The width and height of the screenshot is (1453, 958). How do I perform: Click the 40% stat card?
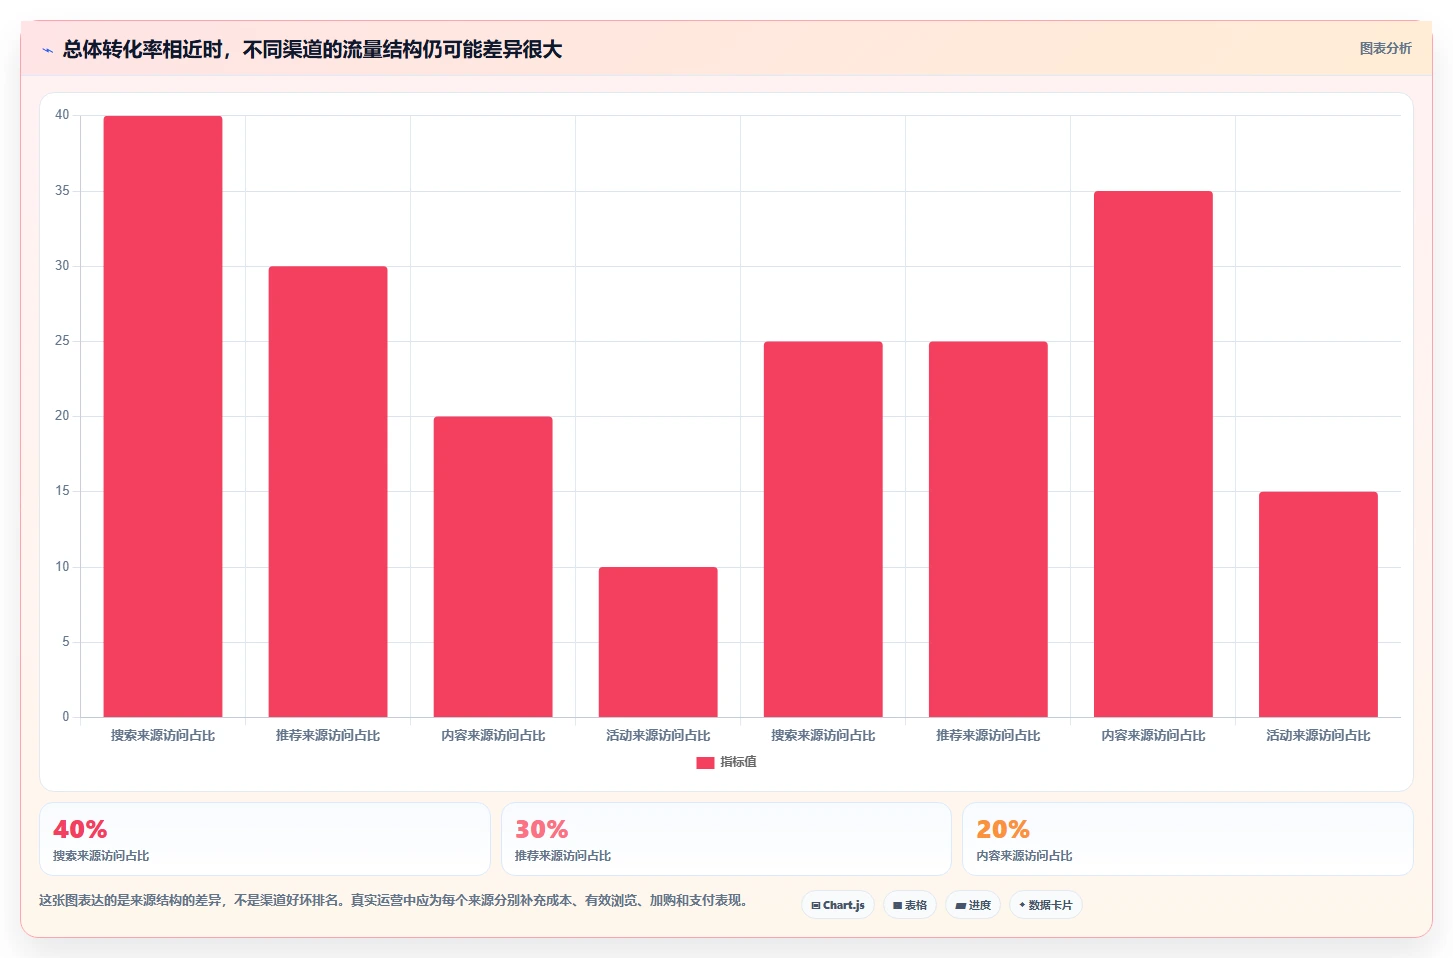click(265, 839)
